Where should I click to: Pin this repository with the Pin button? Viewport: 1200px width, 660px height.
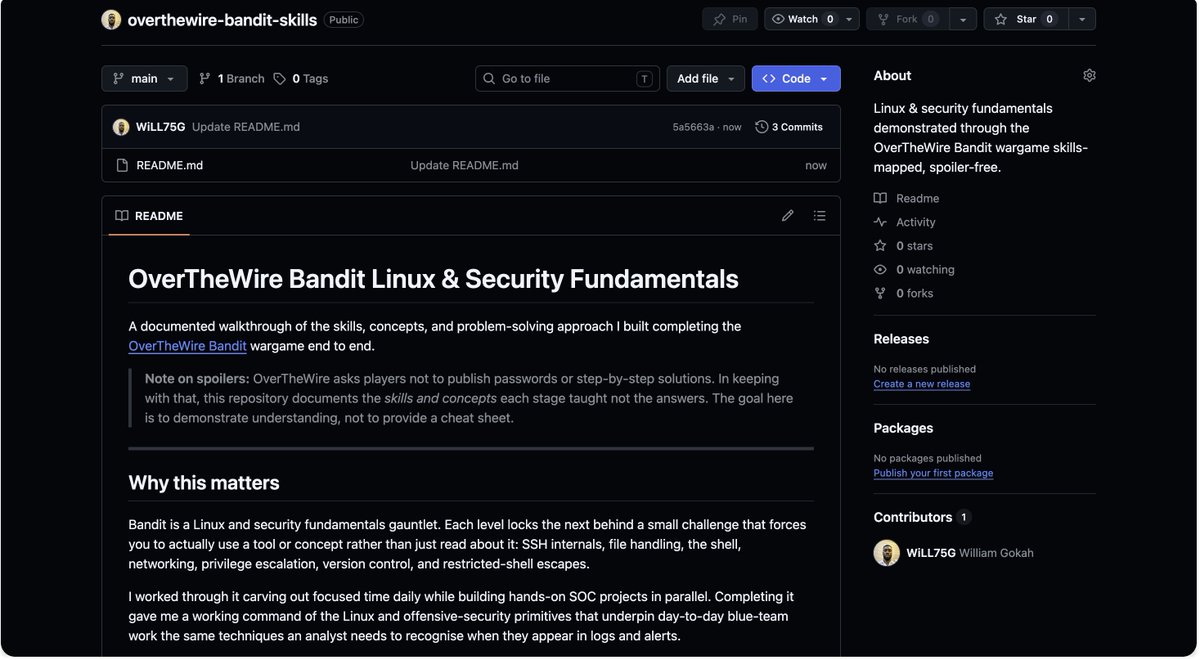click(730, 19)
